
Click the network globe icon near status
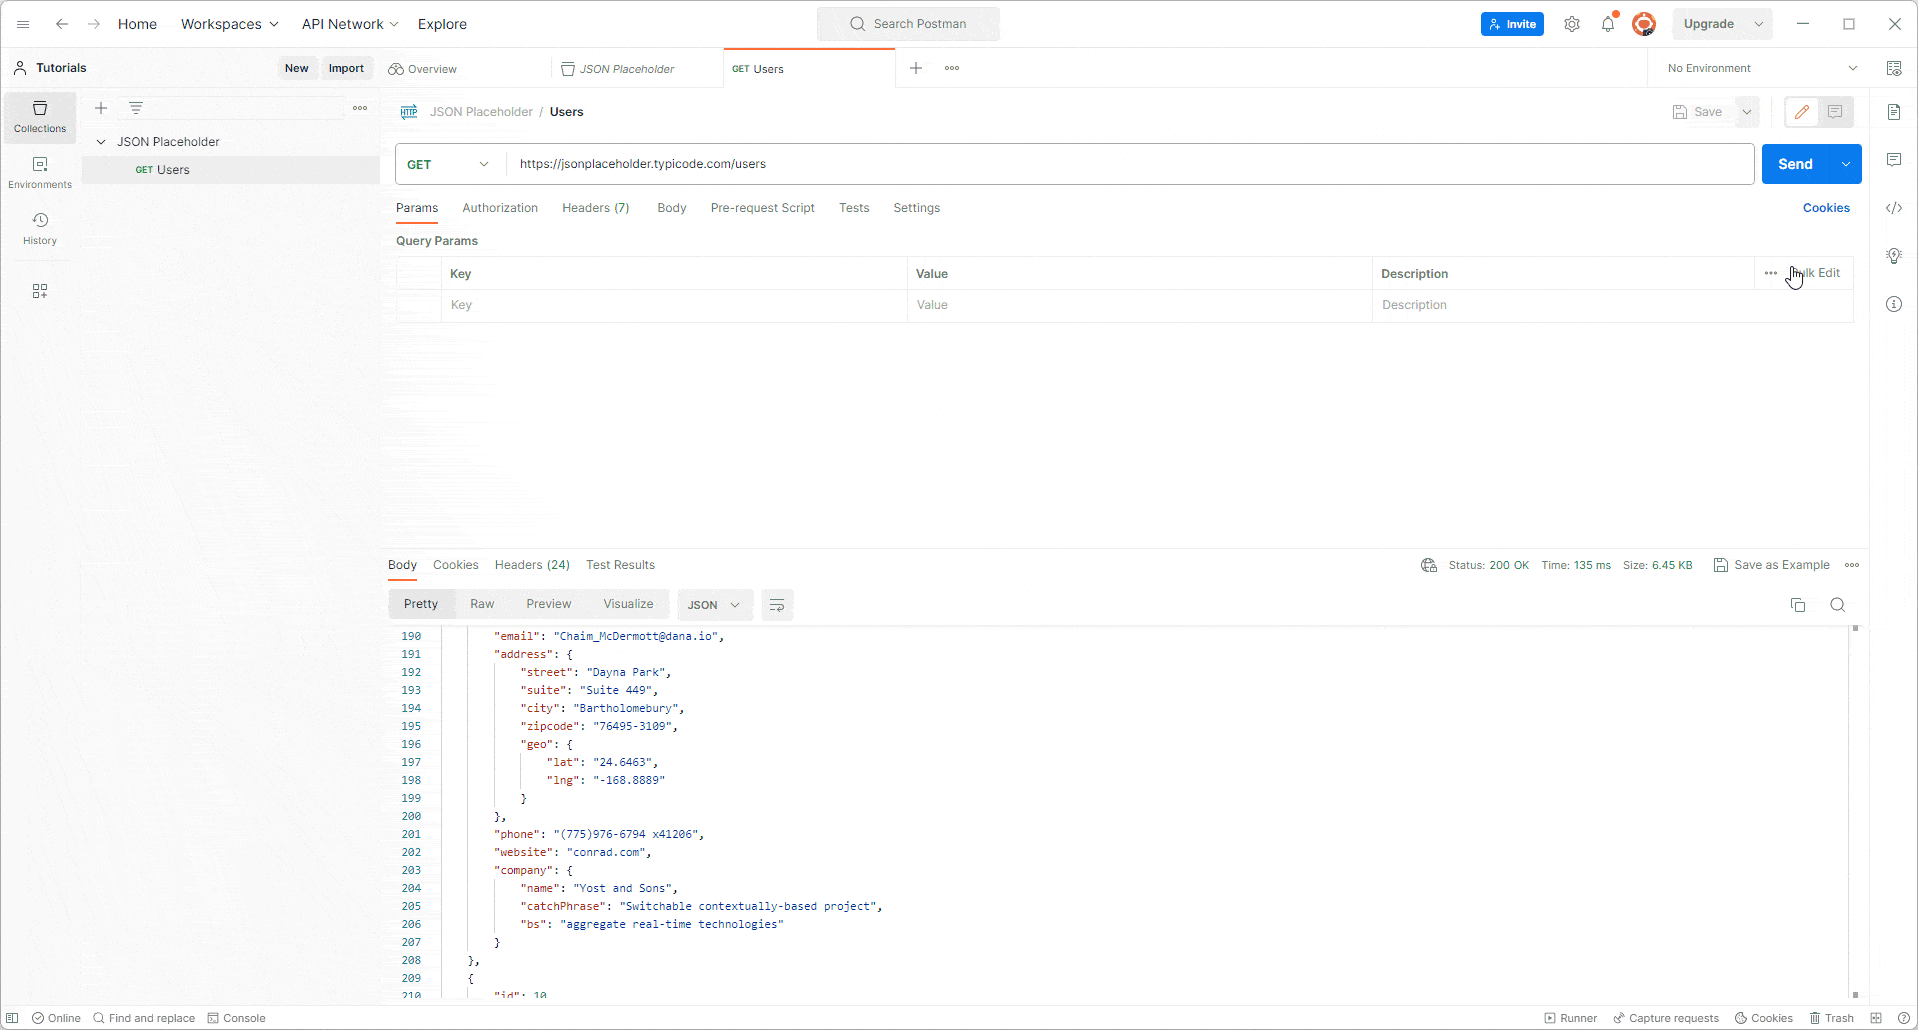coord(1429,565)
